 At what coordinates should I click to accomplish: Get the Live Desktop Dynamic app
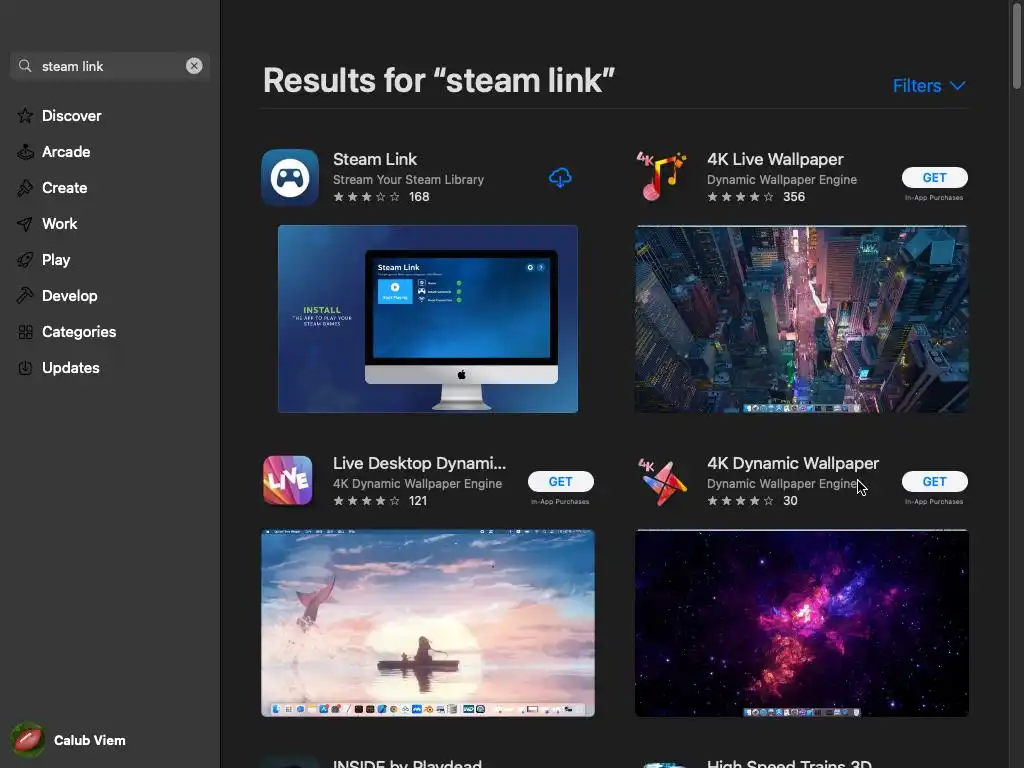coord(560,481)
